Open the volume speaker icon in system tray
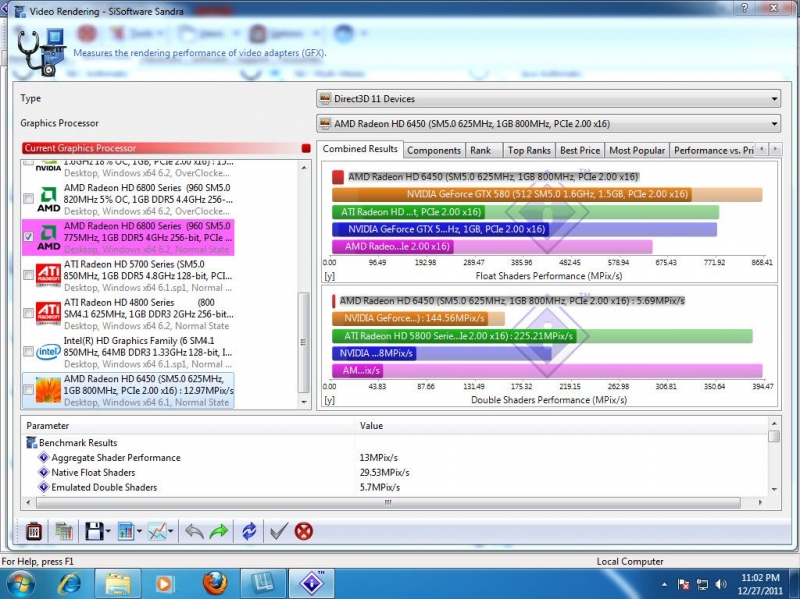Viewport: 800px width, 599px height. 721,584
